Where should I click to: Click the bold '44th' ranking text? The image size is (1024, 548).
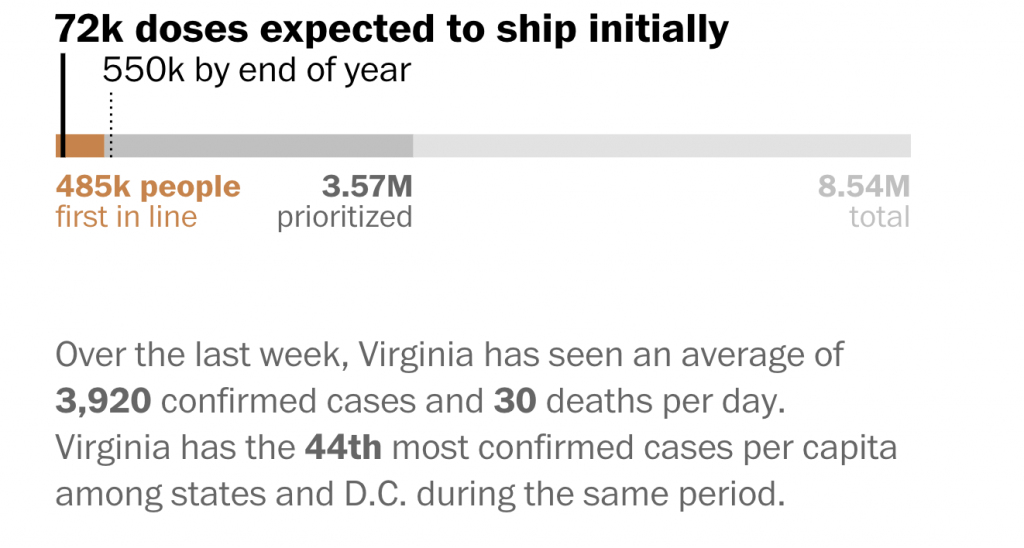pos(343,447)
